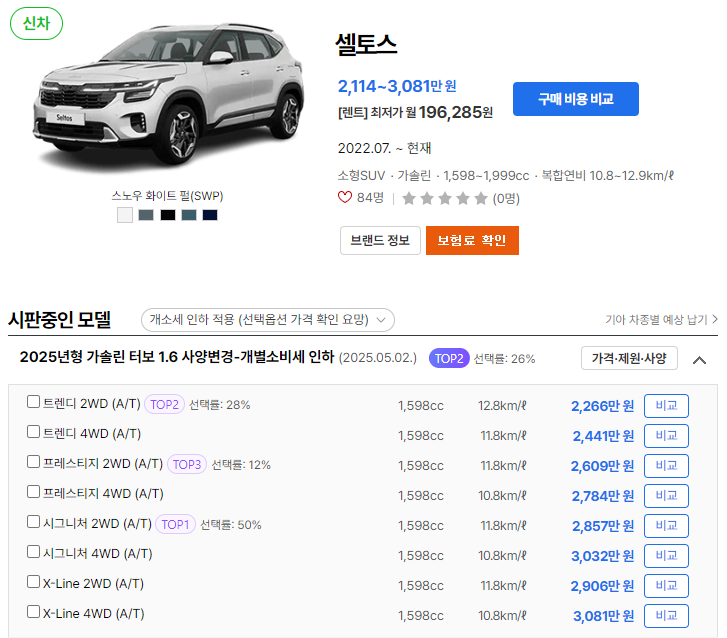The height and width of the screenshot is (638, 727).
Task: Click the 2,441만원 price
Action: click(603, 436)
